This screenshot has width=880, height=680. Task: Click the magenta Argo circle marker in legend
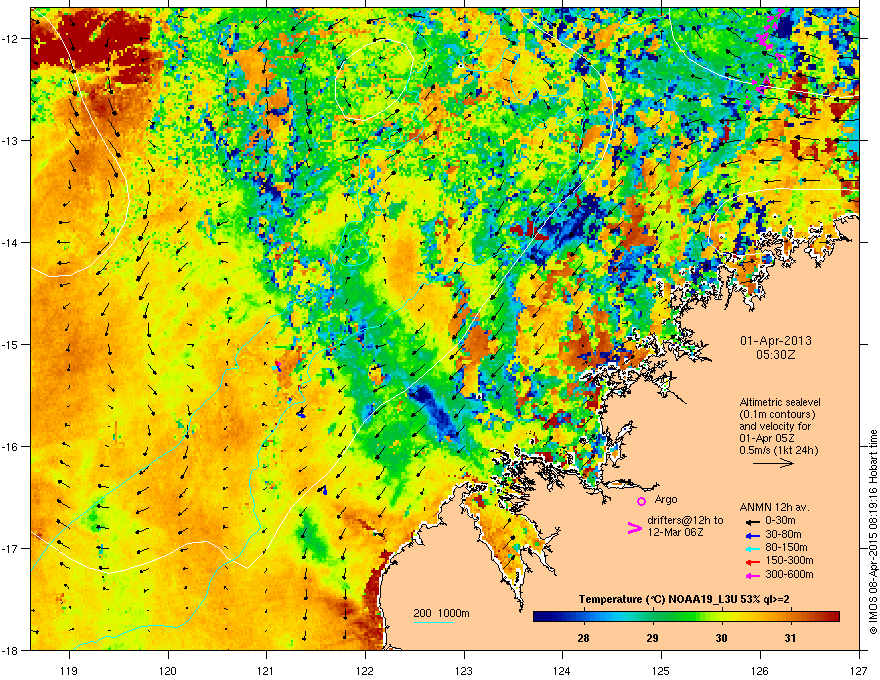(641, 501)
